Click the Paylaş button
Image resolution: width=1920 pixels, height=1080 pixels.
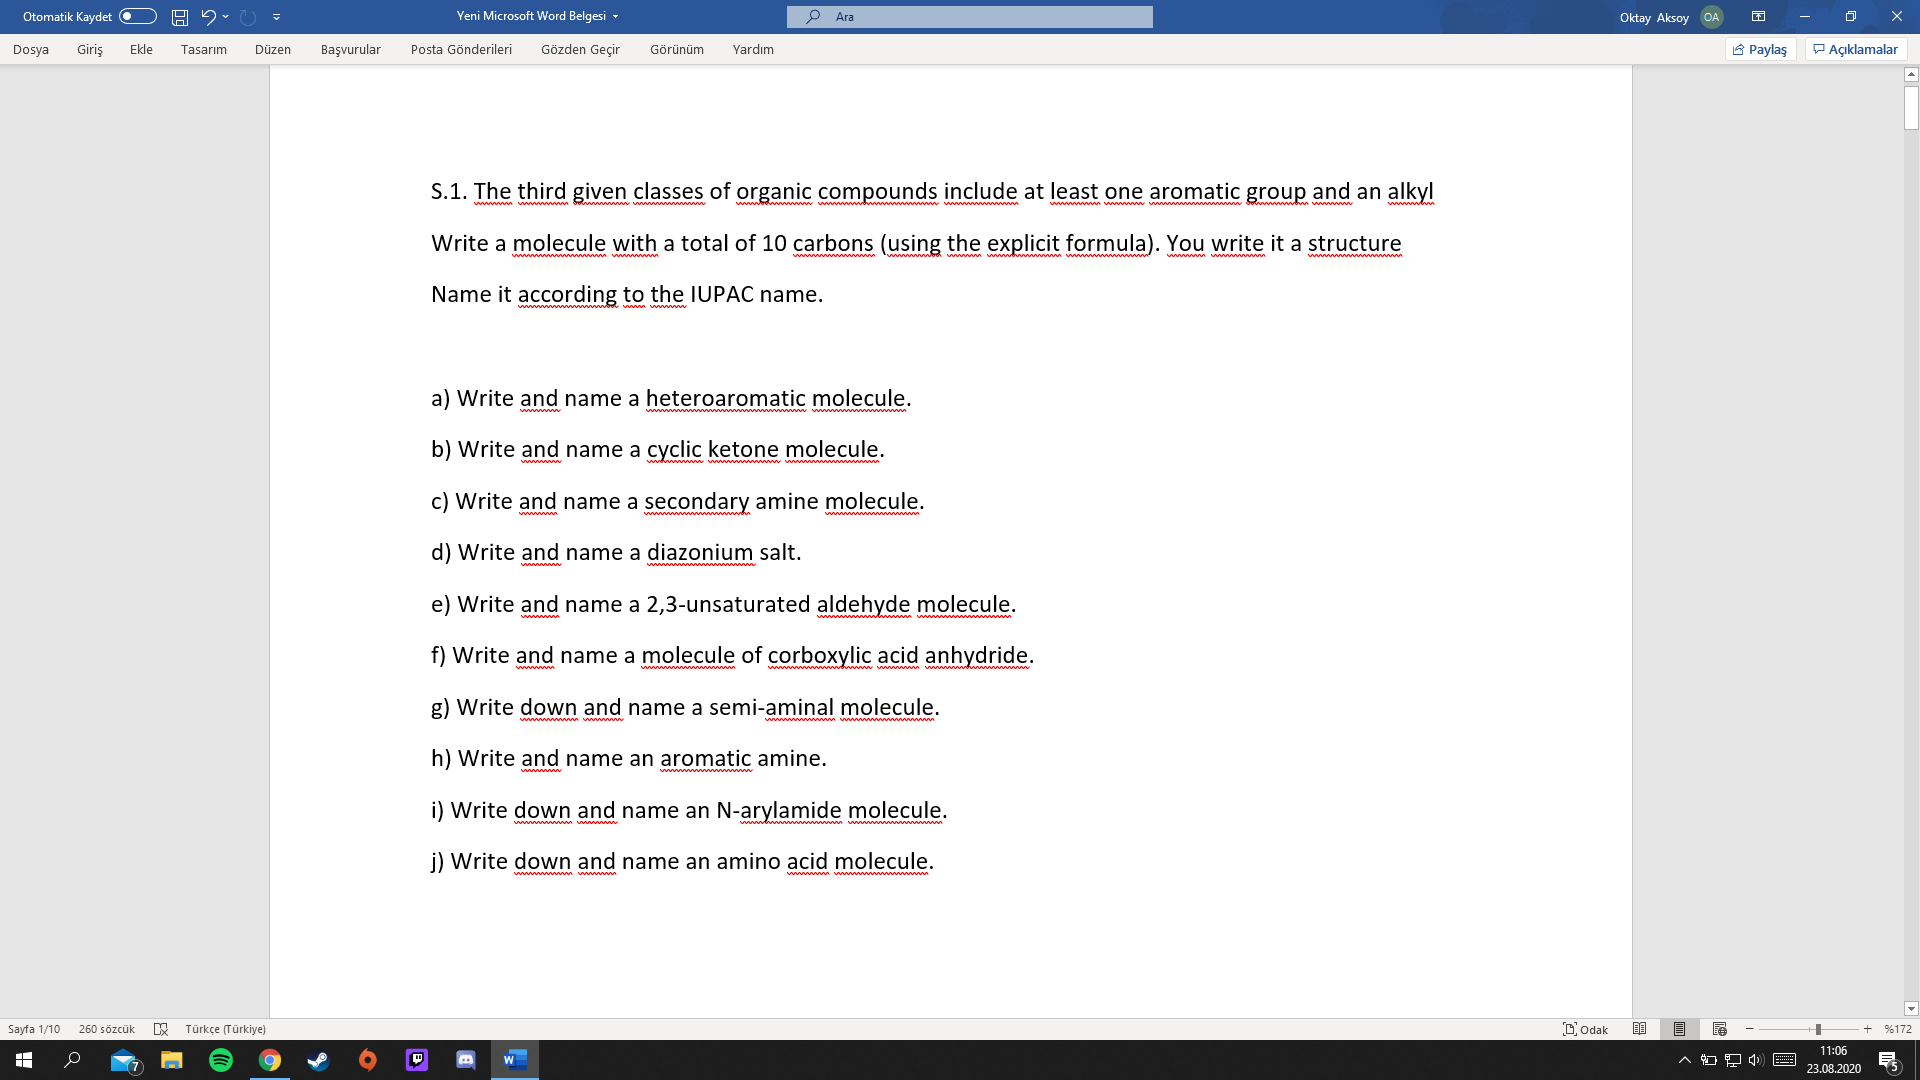click(1760, 49)
